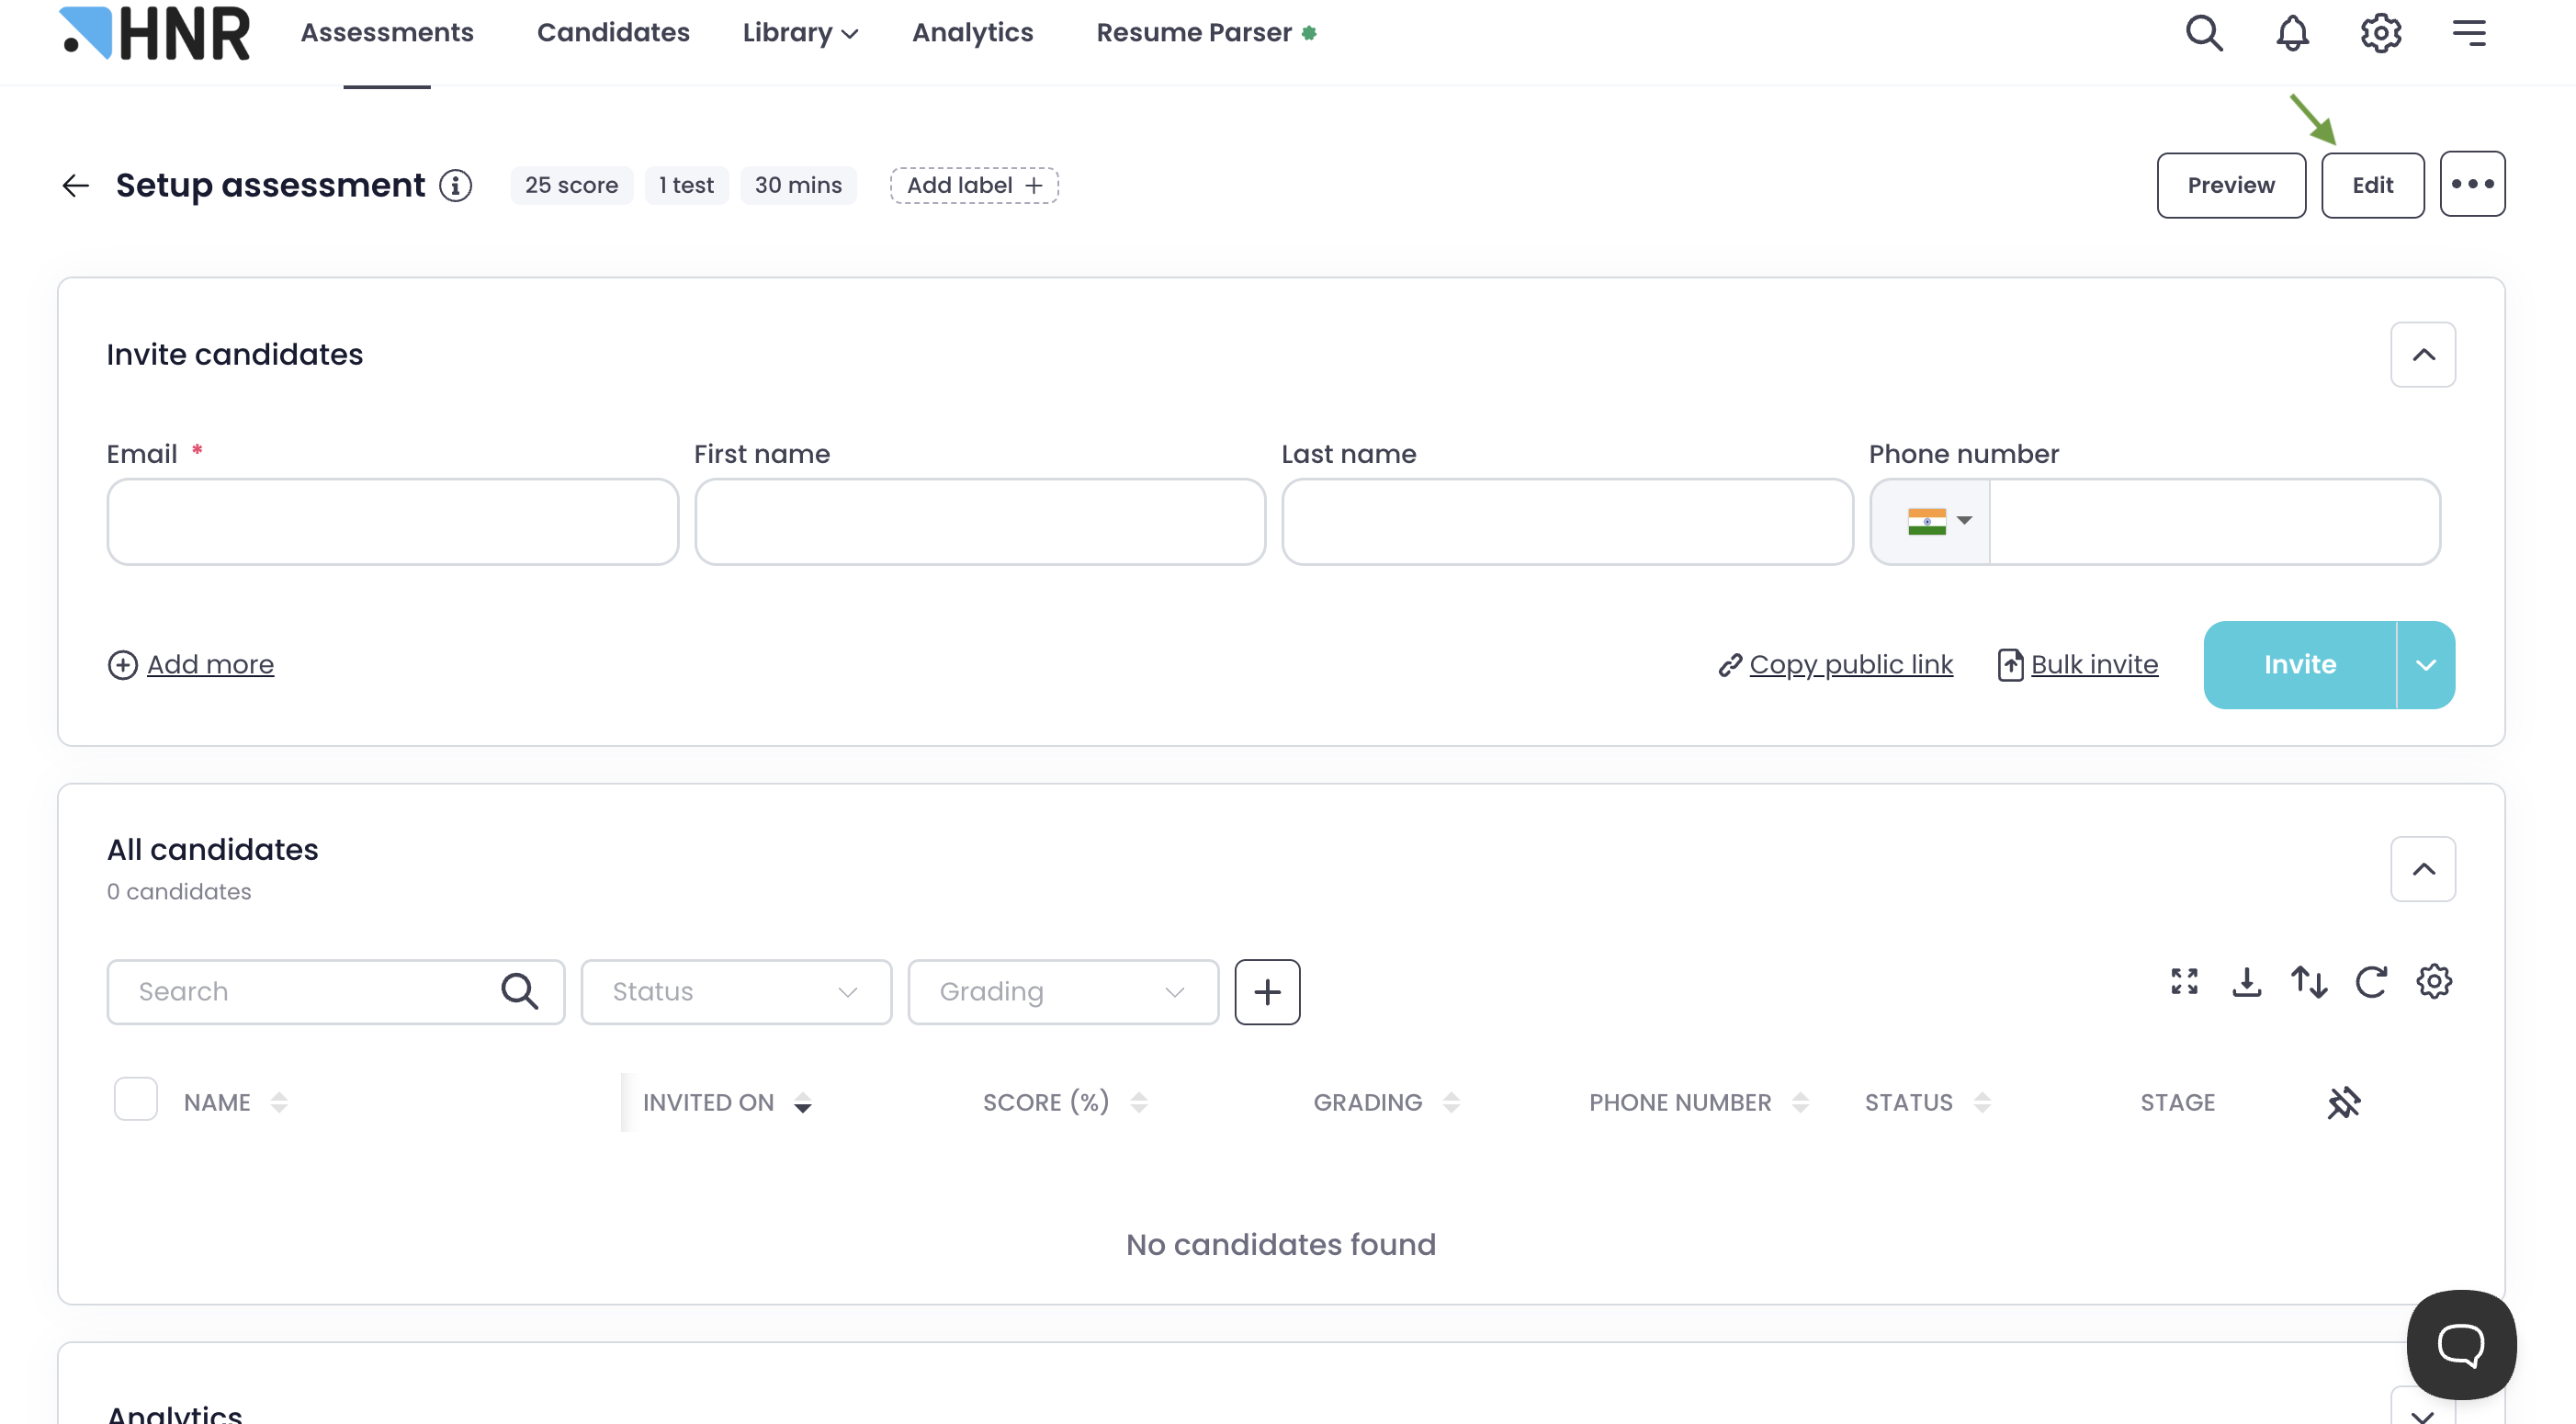Collapse the Invite candidates section

2422,354
